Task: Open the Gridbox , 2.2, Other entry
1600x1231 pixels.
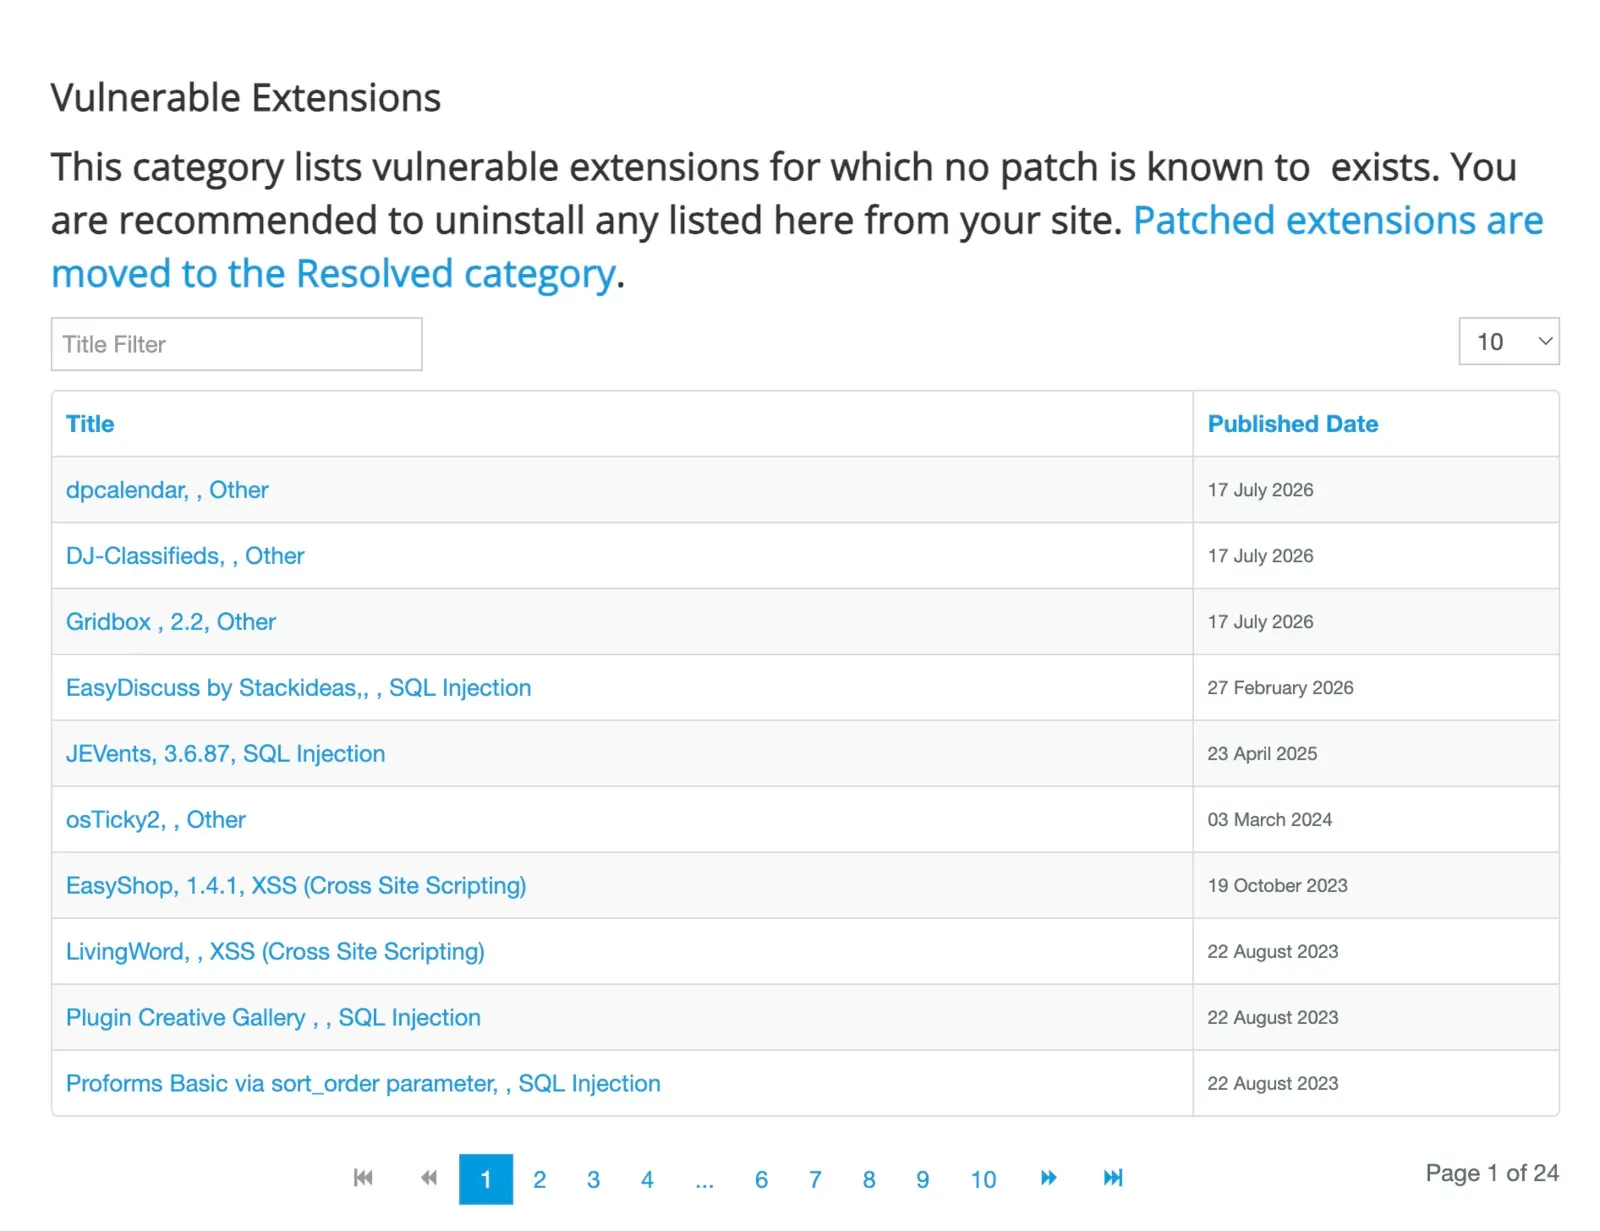Action: tap(171, 622)
